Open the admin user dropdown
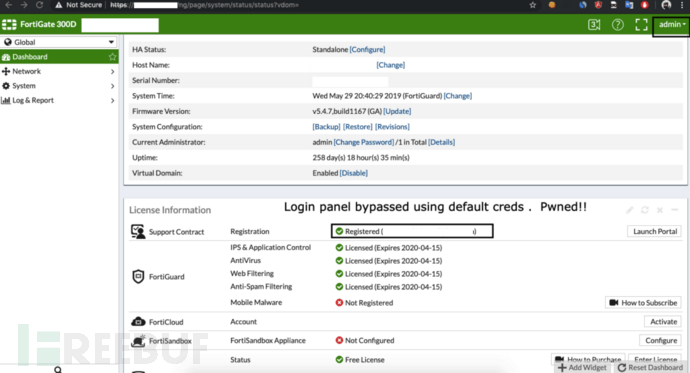 (x=672, y=25)
